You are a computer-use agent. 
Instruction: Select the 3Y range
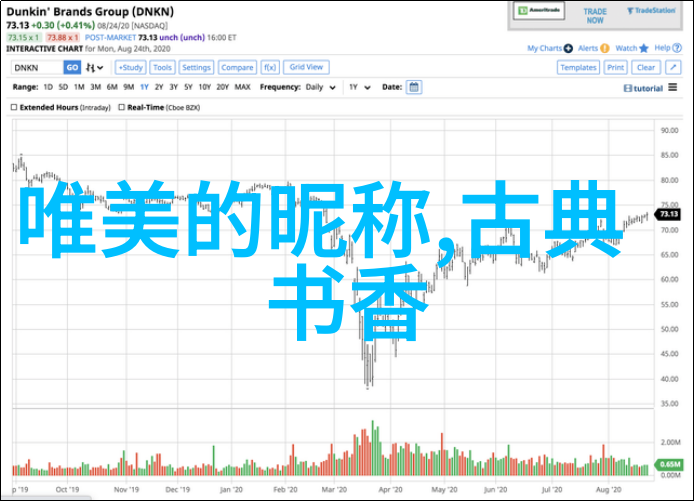pos(174,87)
